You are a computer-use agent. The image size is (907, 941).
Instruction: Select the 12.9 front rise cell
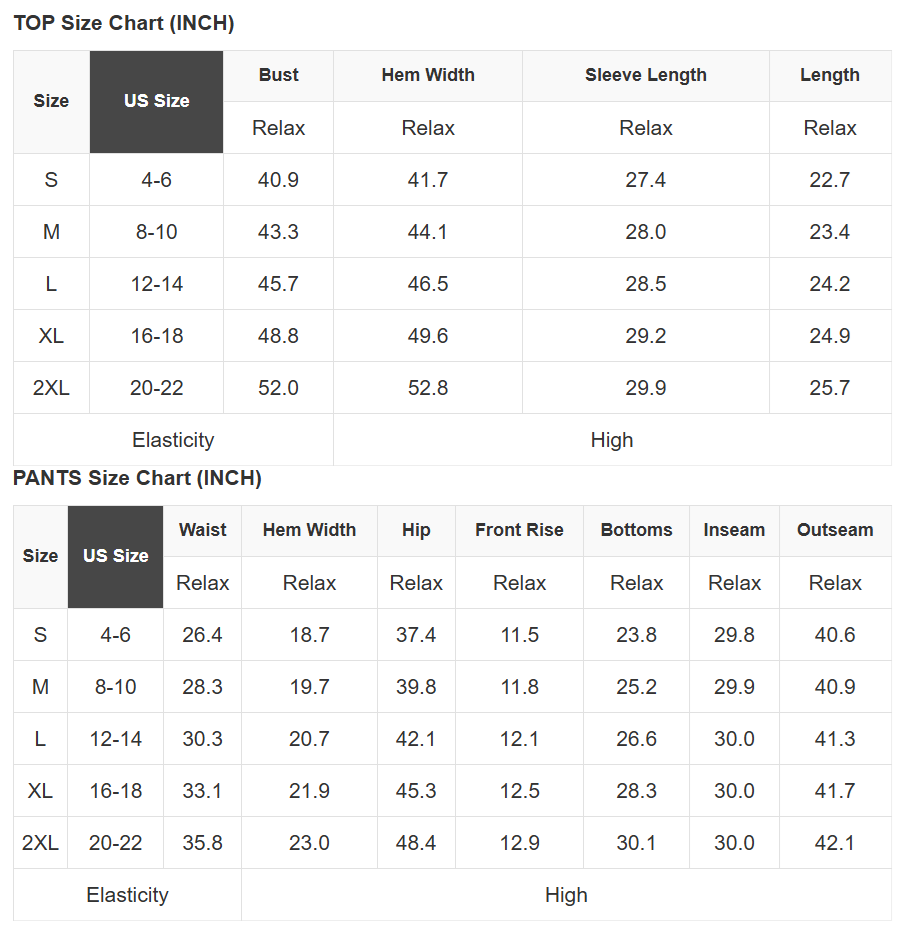click(519, 843)
